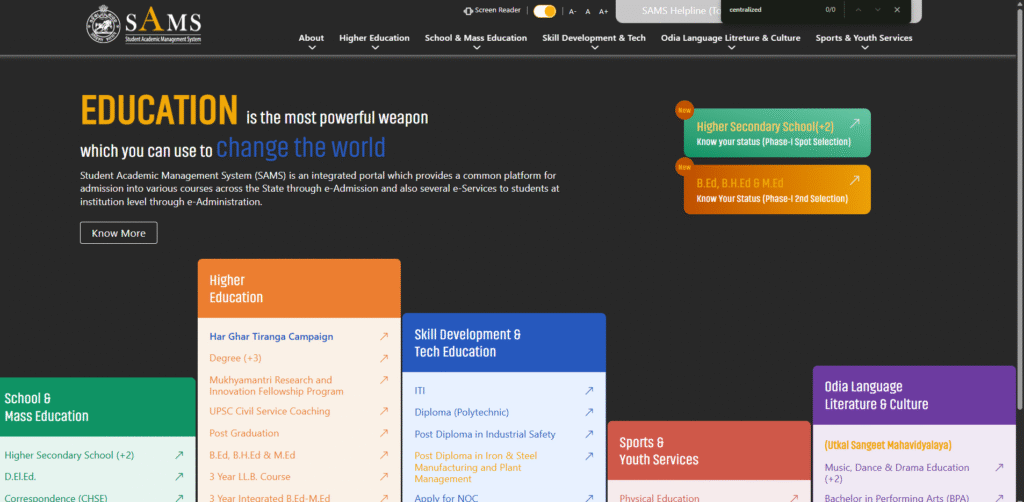Open the arrow beside 3 Year LL.B. Course
The height and width of the screenshot is (502, 1024).
point(384,477)
